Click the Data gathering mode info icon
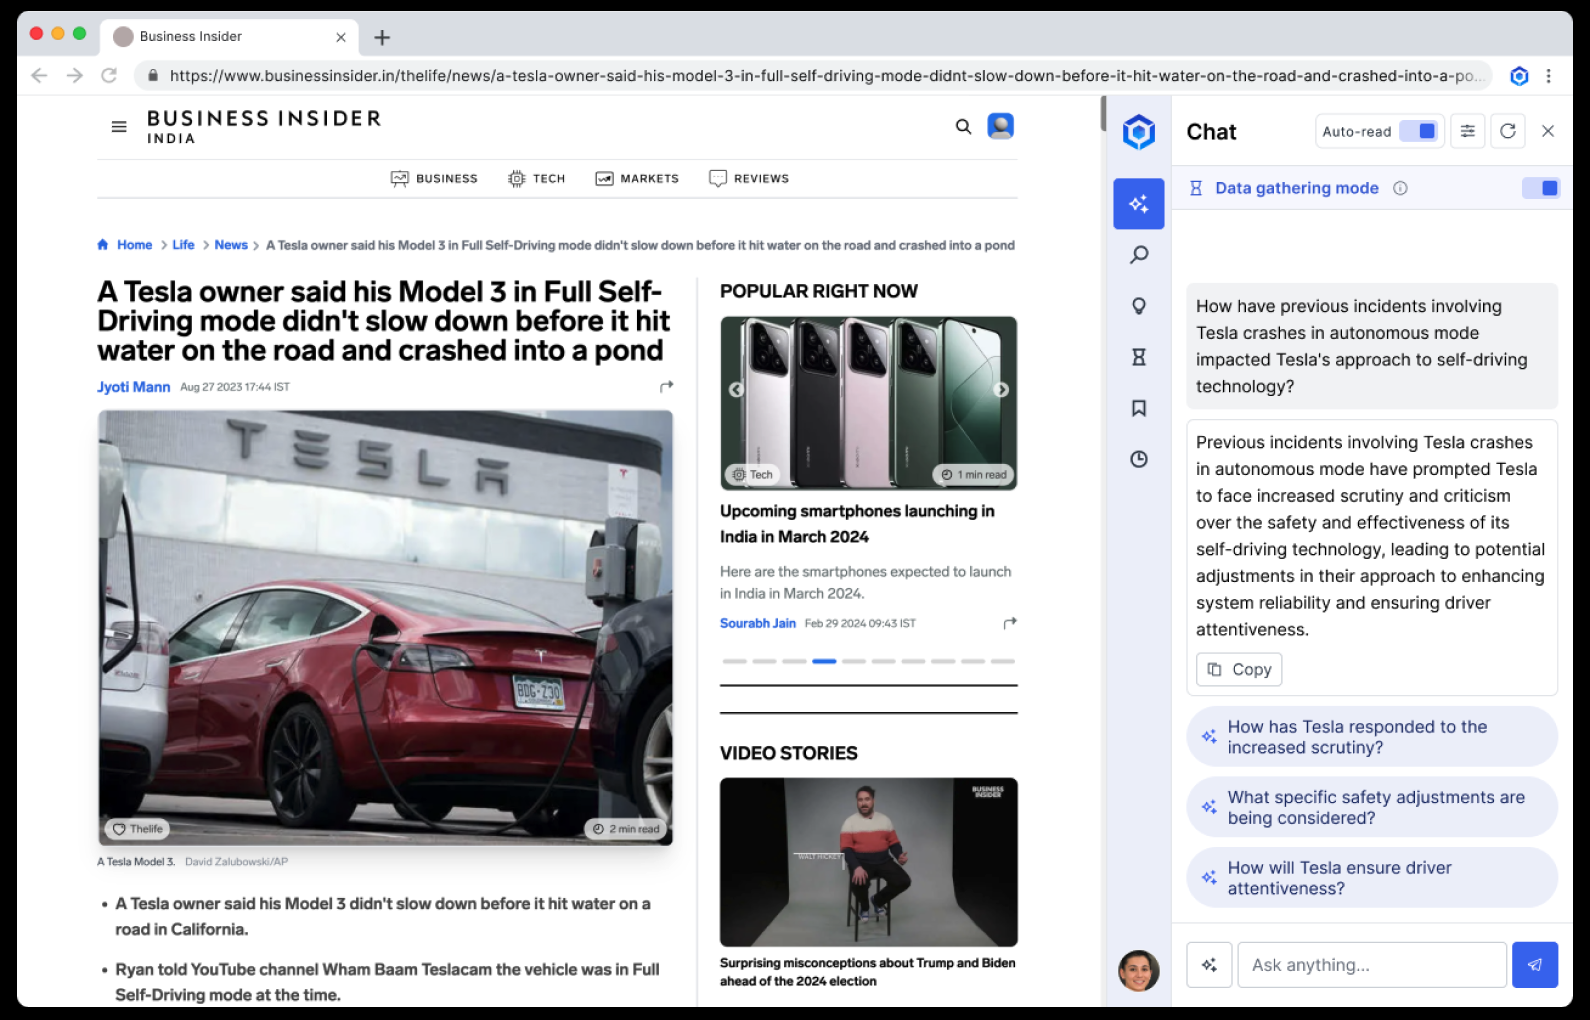Image resolution: width=1590 pixels, height=1020 pixels. click(1400, 188)
